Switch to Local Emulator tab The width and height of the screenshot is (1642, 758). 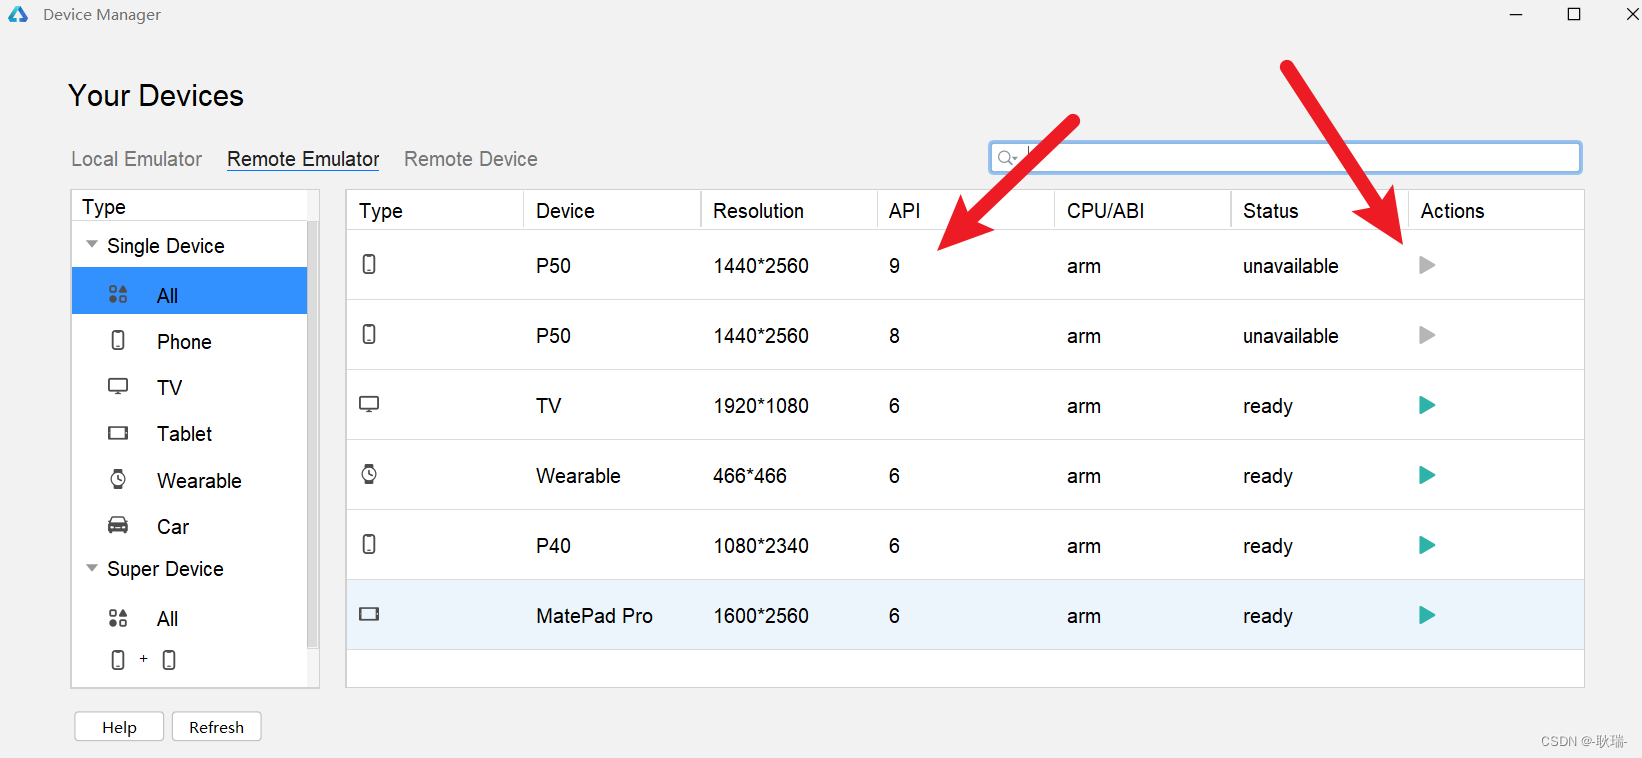click(136, 159)
